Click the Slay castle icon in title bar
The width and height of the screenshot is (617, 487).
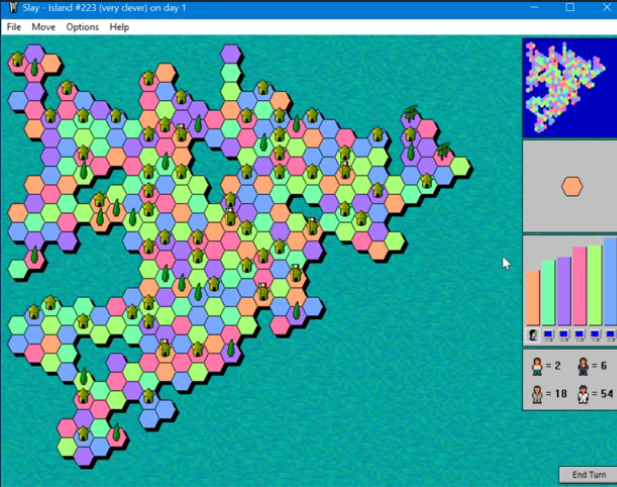click(9, 8)
